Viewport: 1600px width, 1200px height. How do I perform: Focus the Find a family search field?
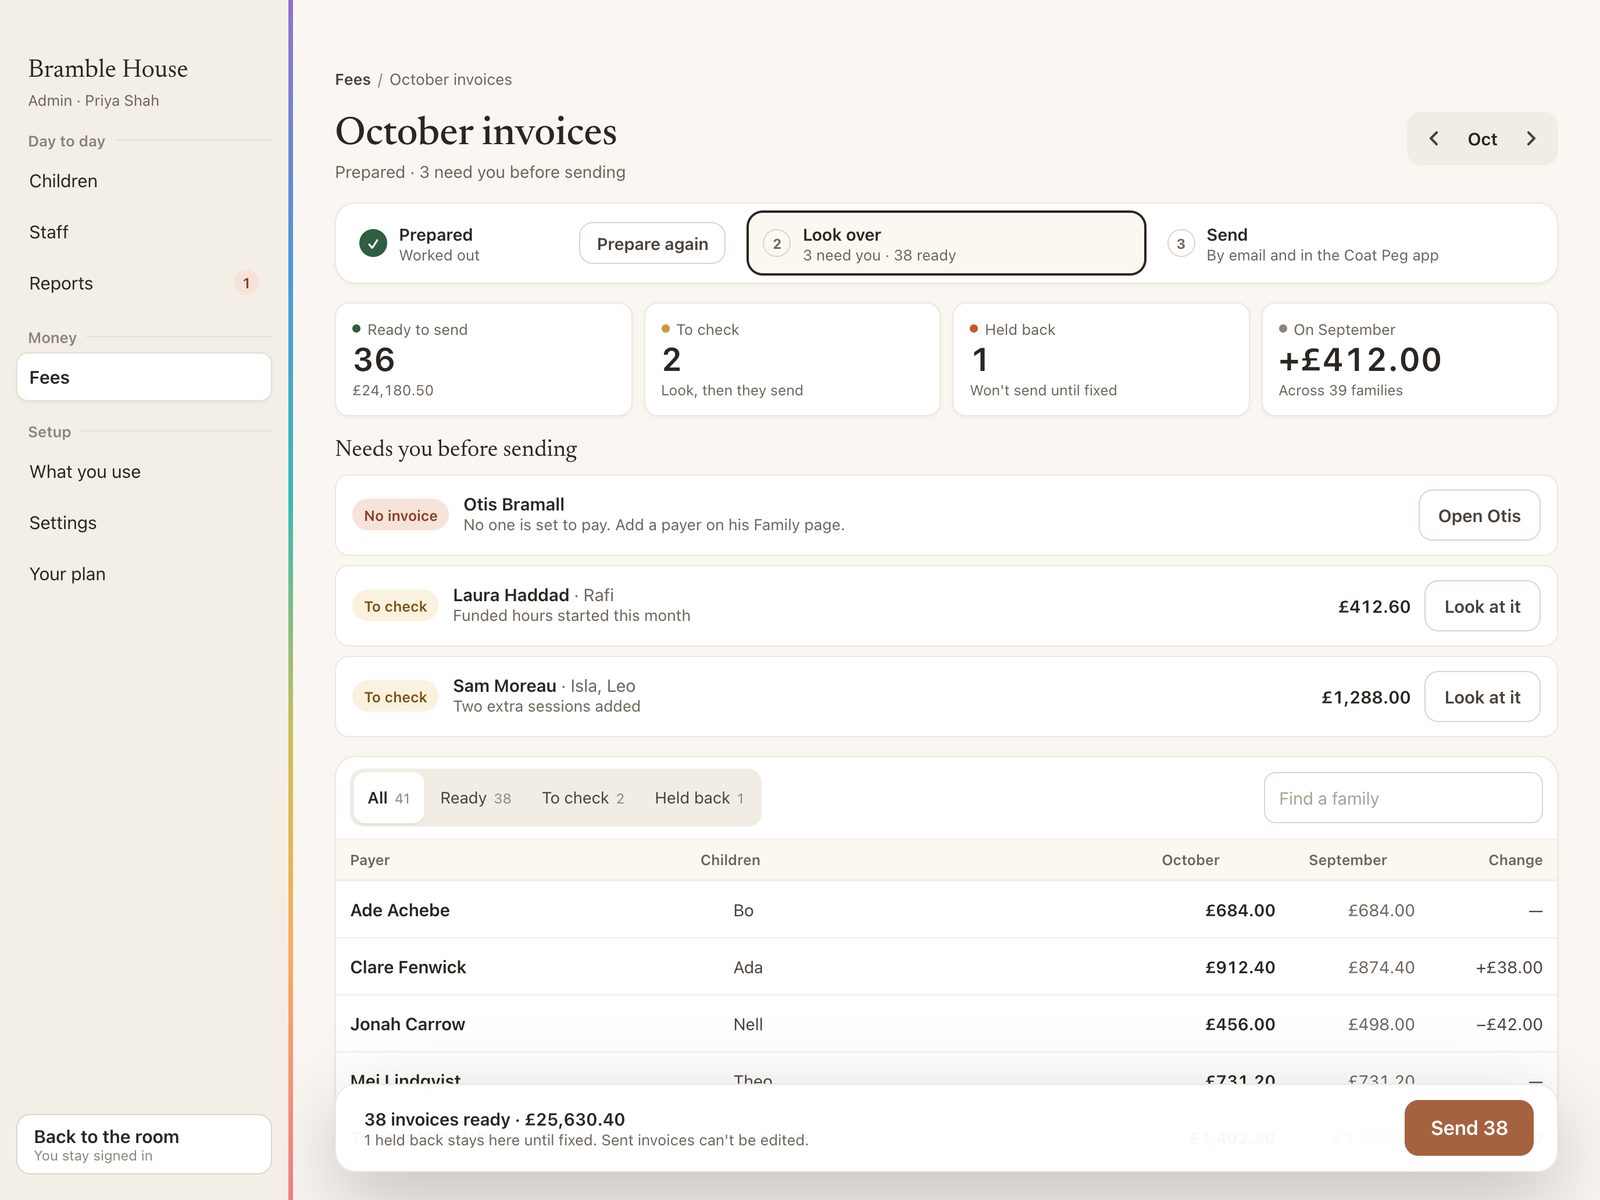click(x=1403, y=798)
